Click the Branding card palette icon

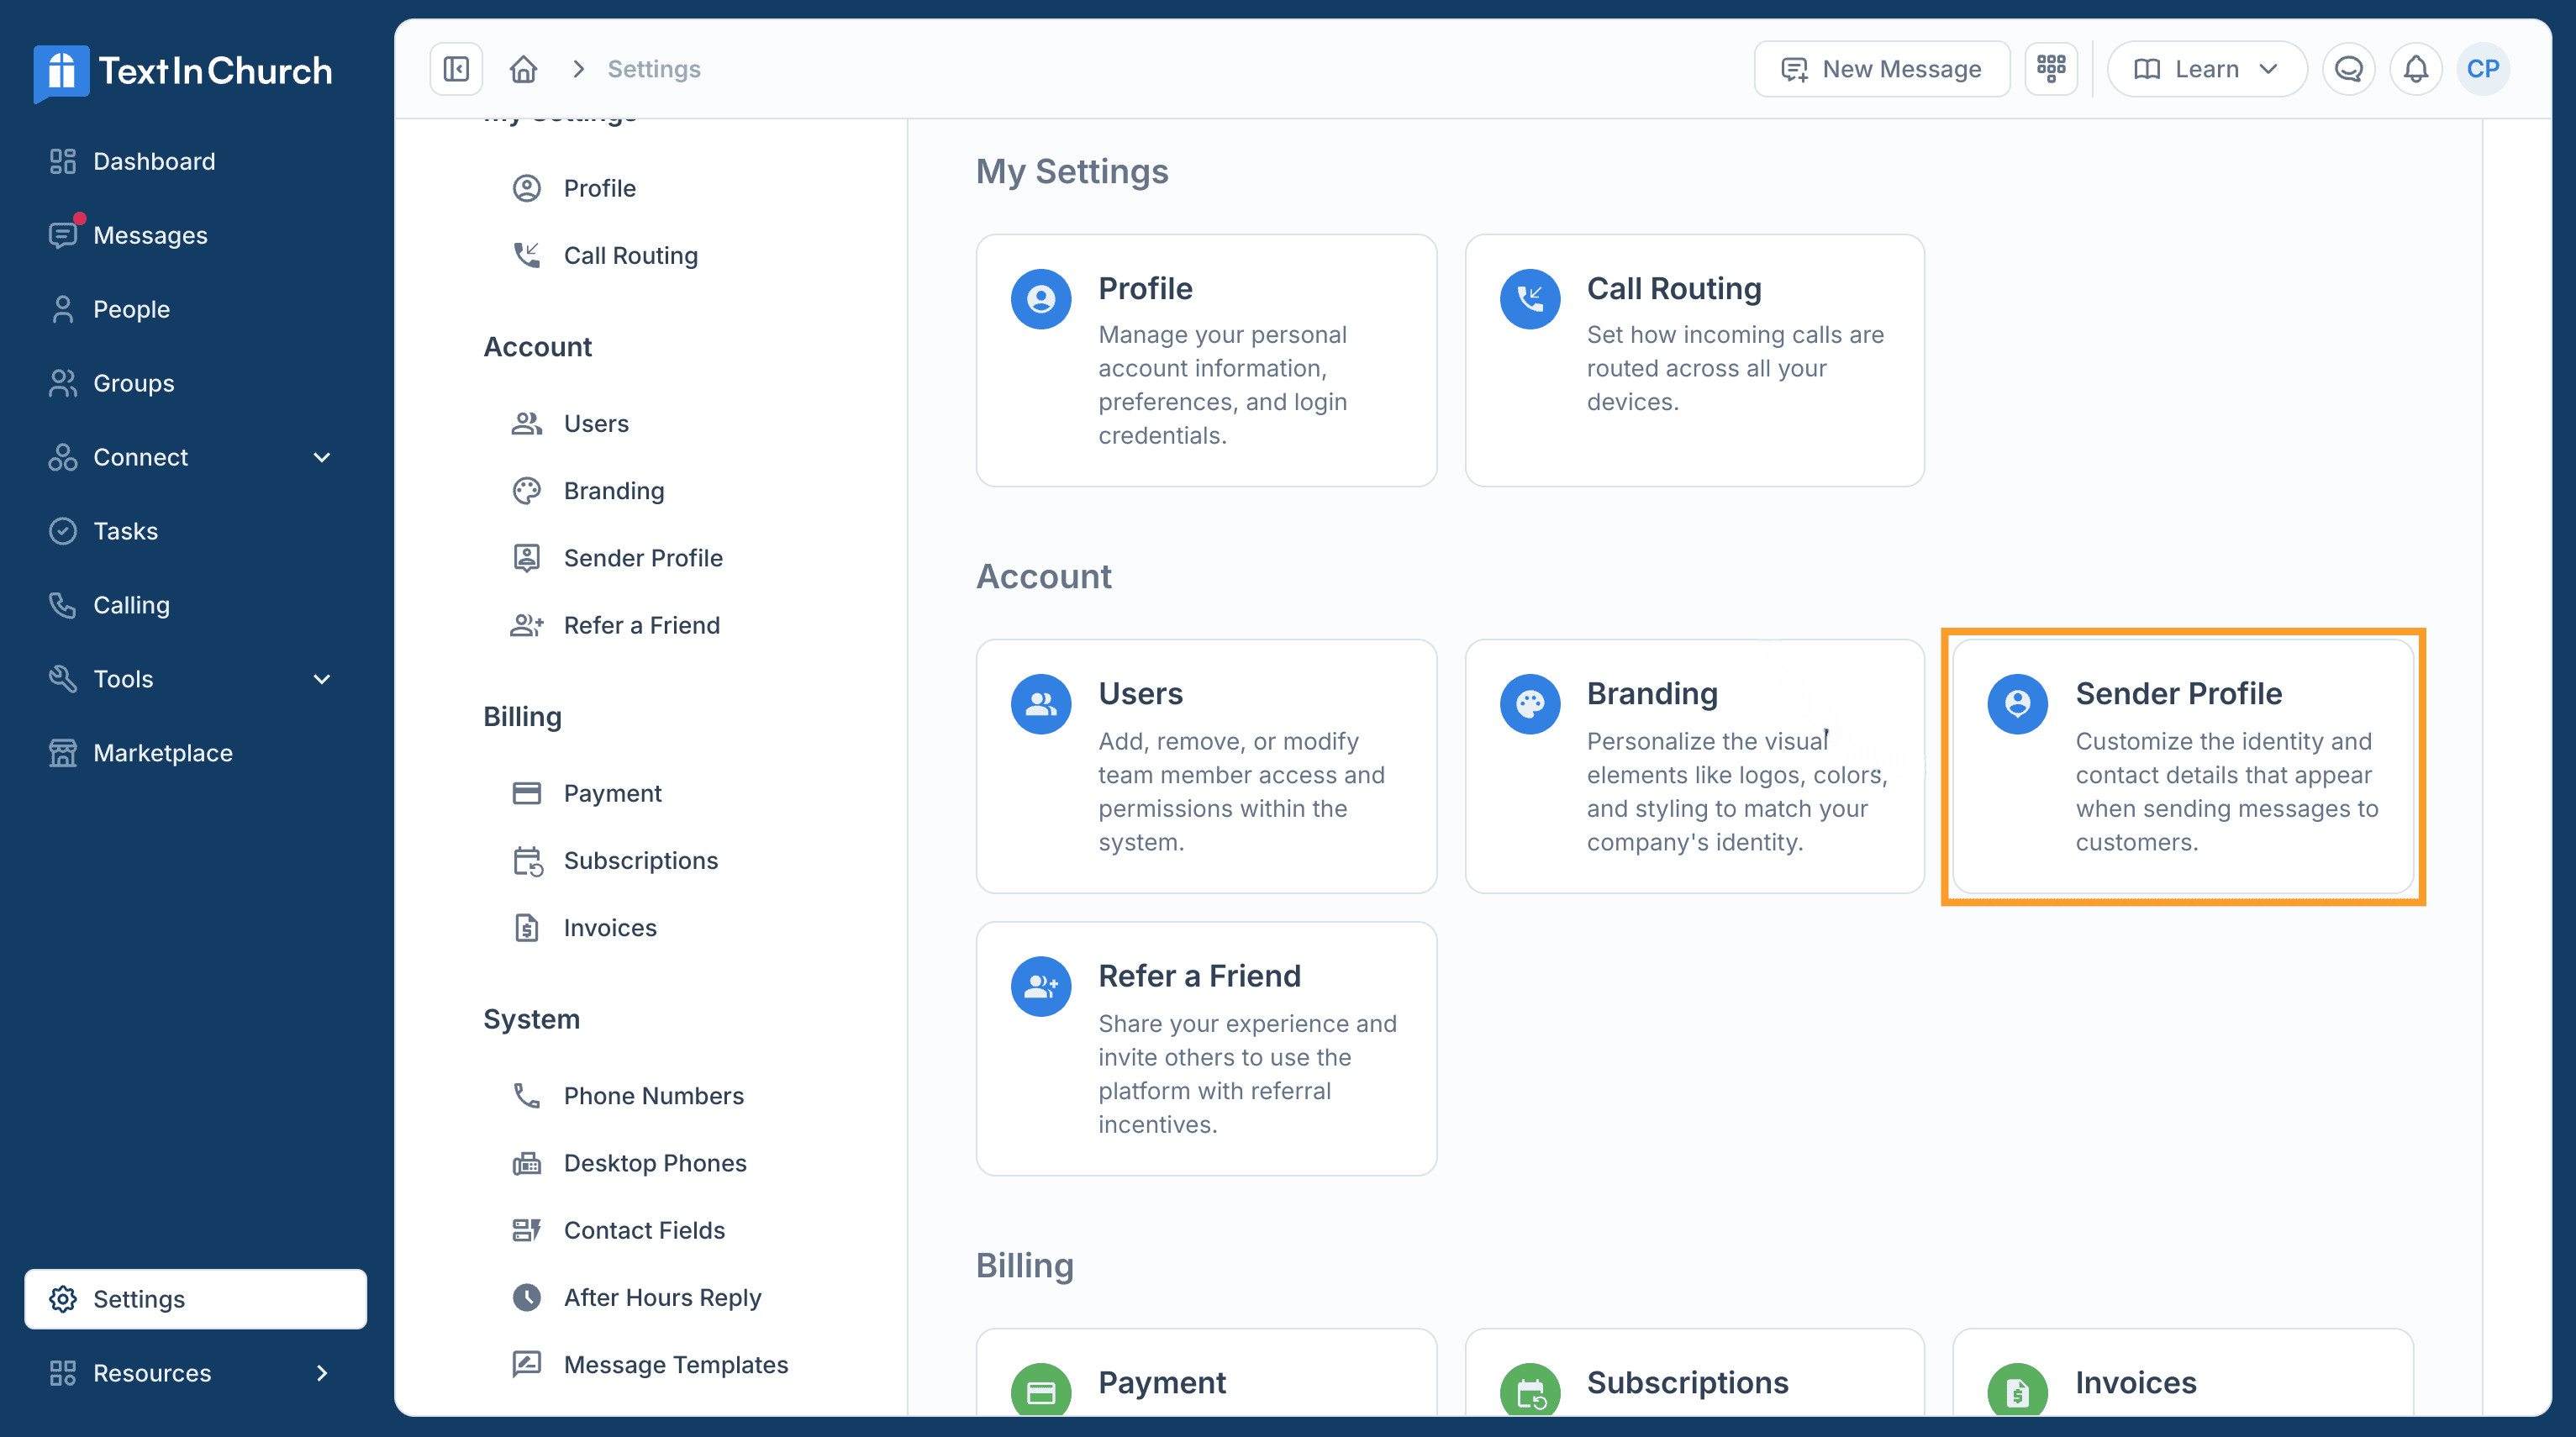click(1530, 704)
